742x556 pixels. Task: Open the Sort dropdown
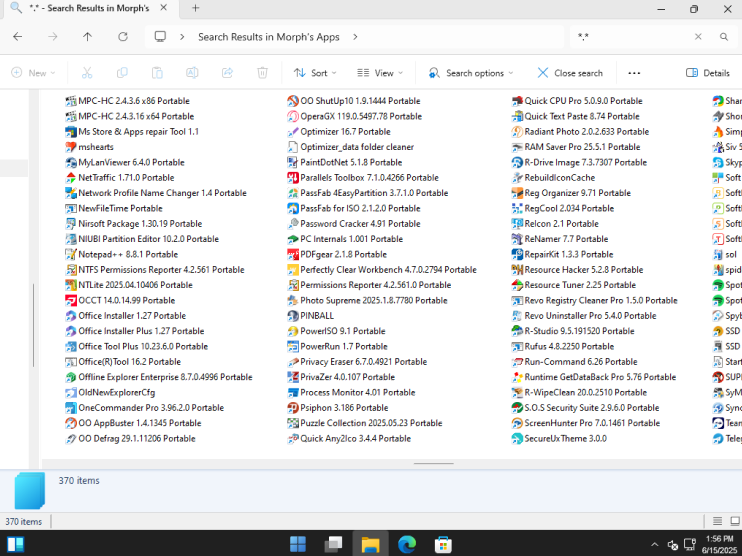point(315,73)
